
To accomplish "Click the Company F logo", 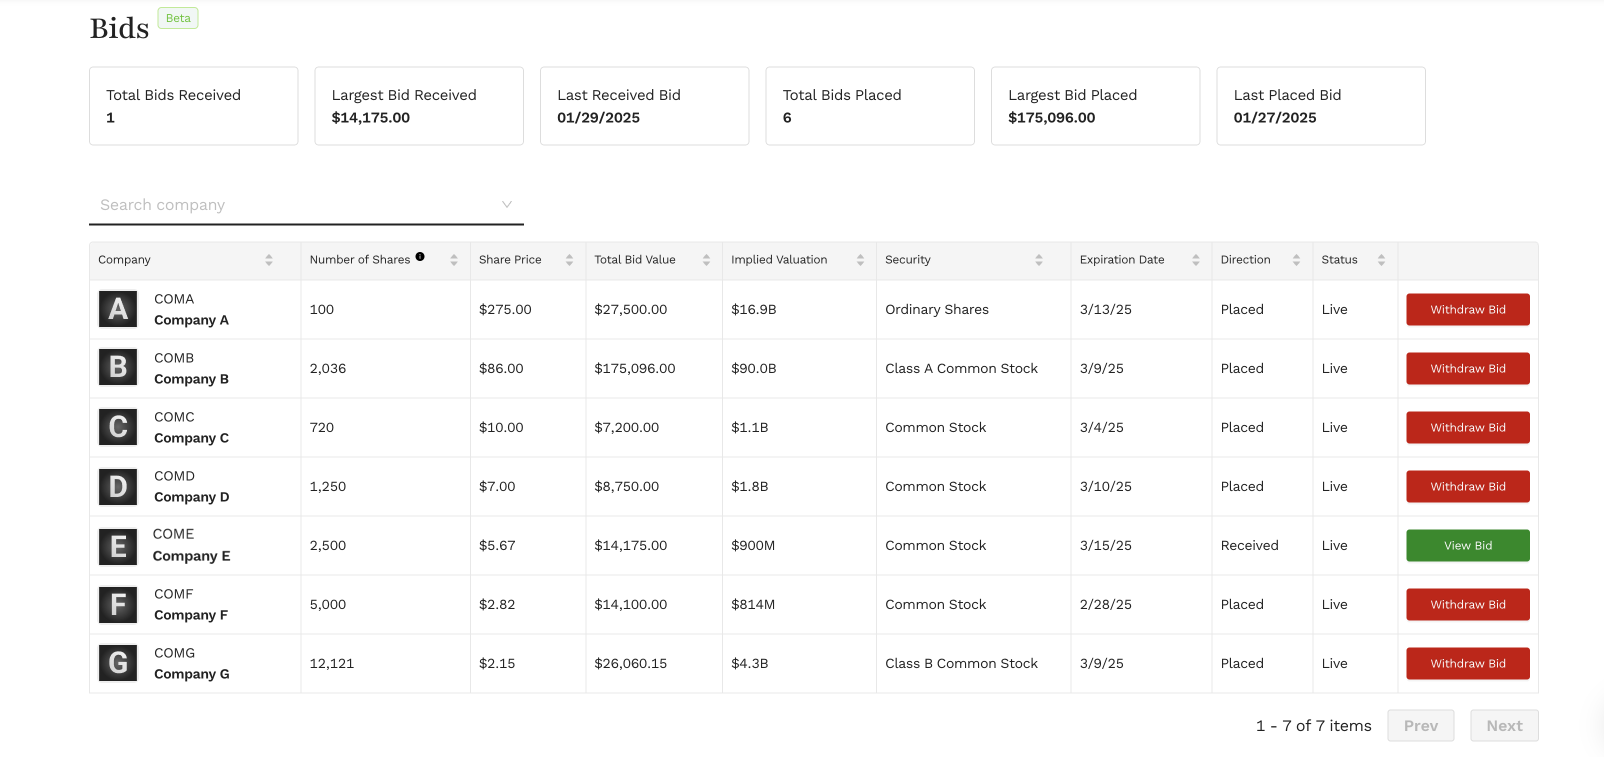I will pyautogui.click(x=118, y=604).
